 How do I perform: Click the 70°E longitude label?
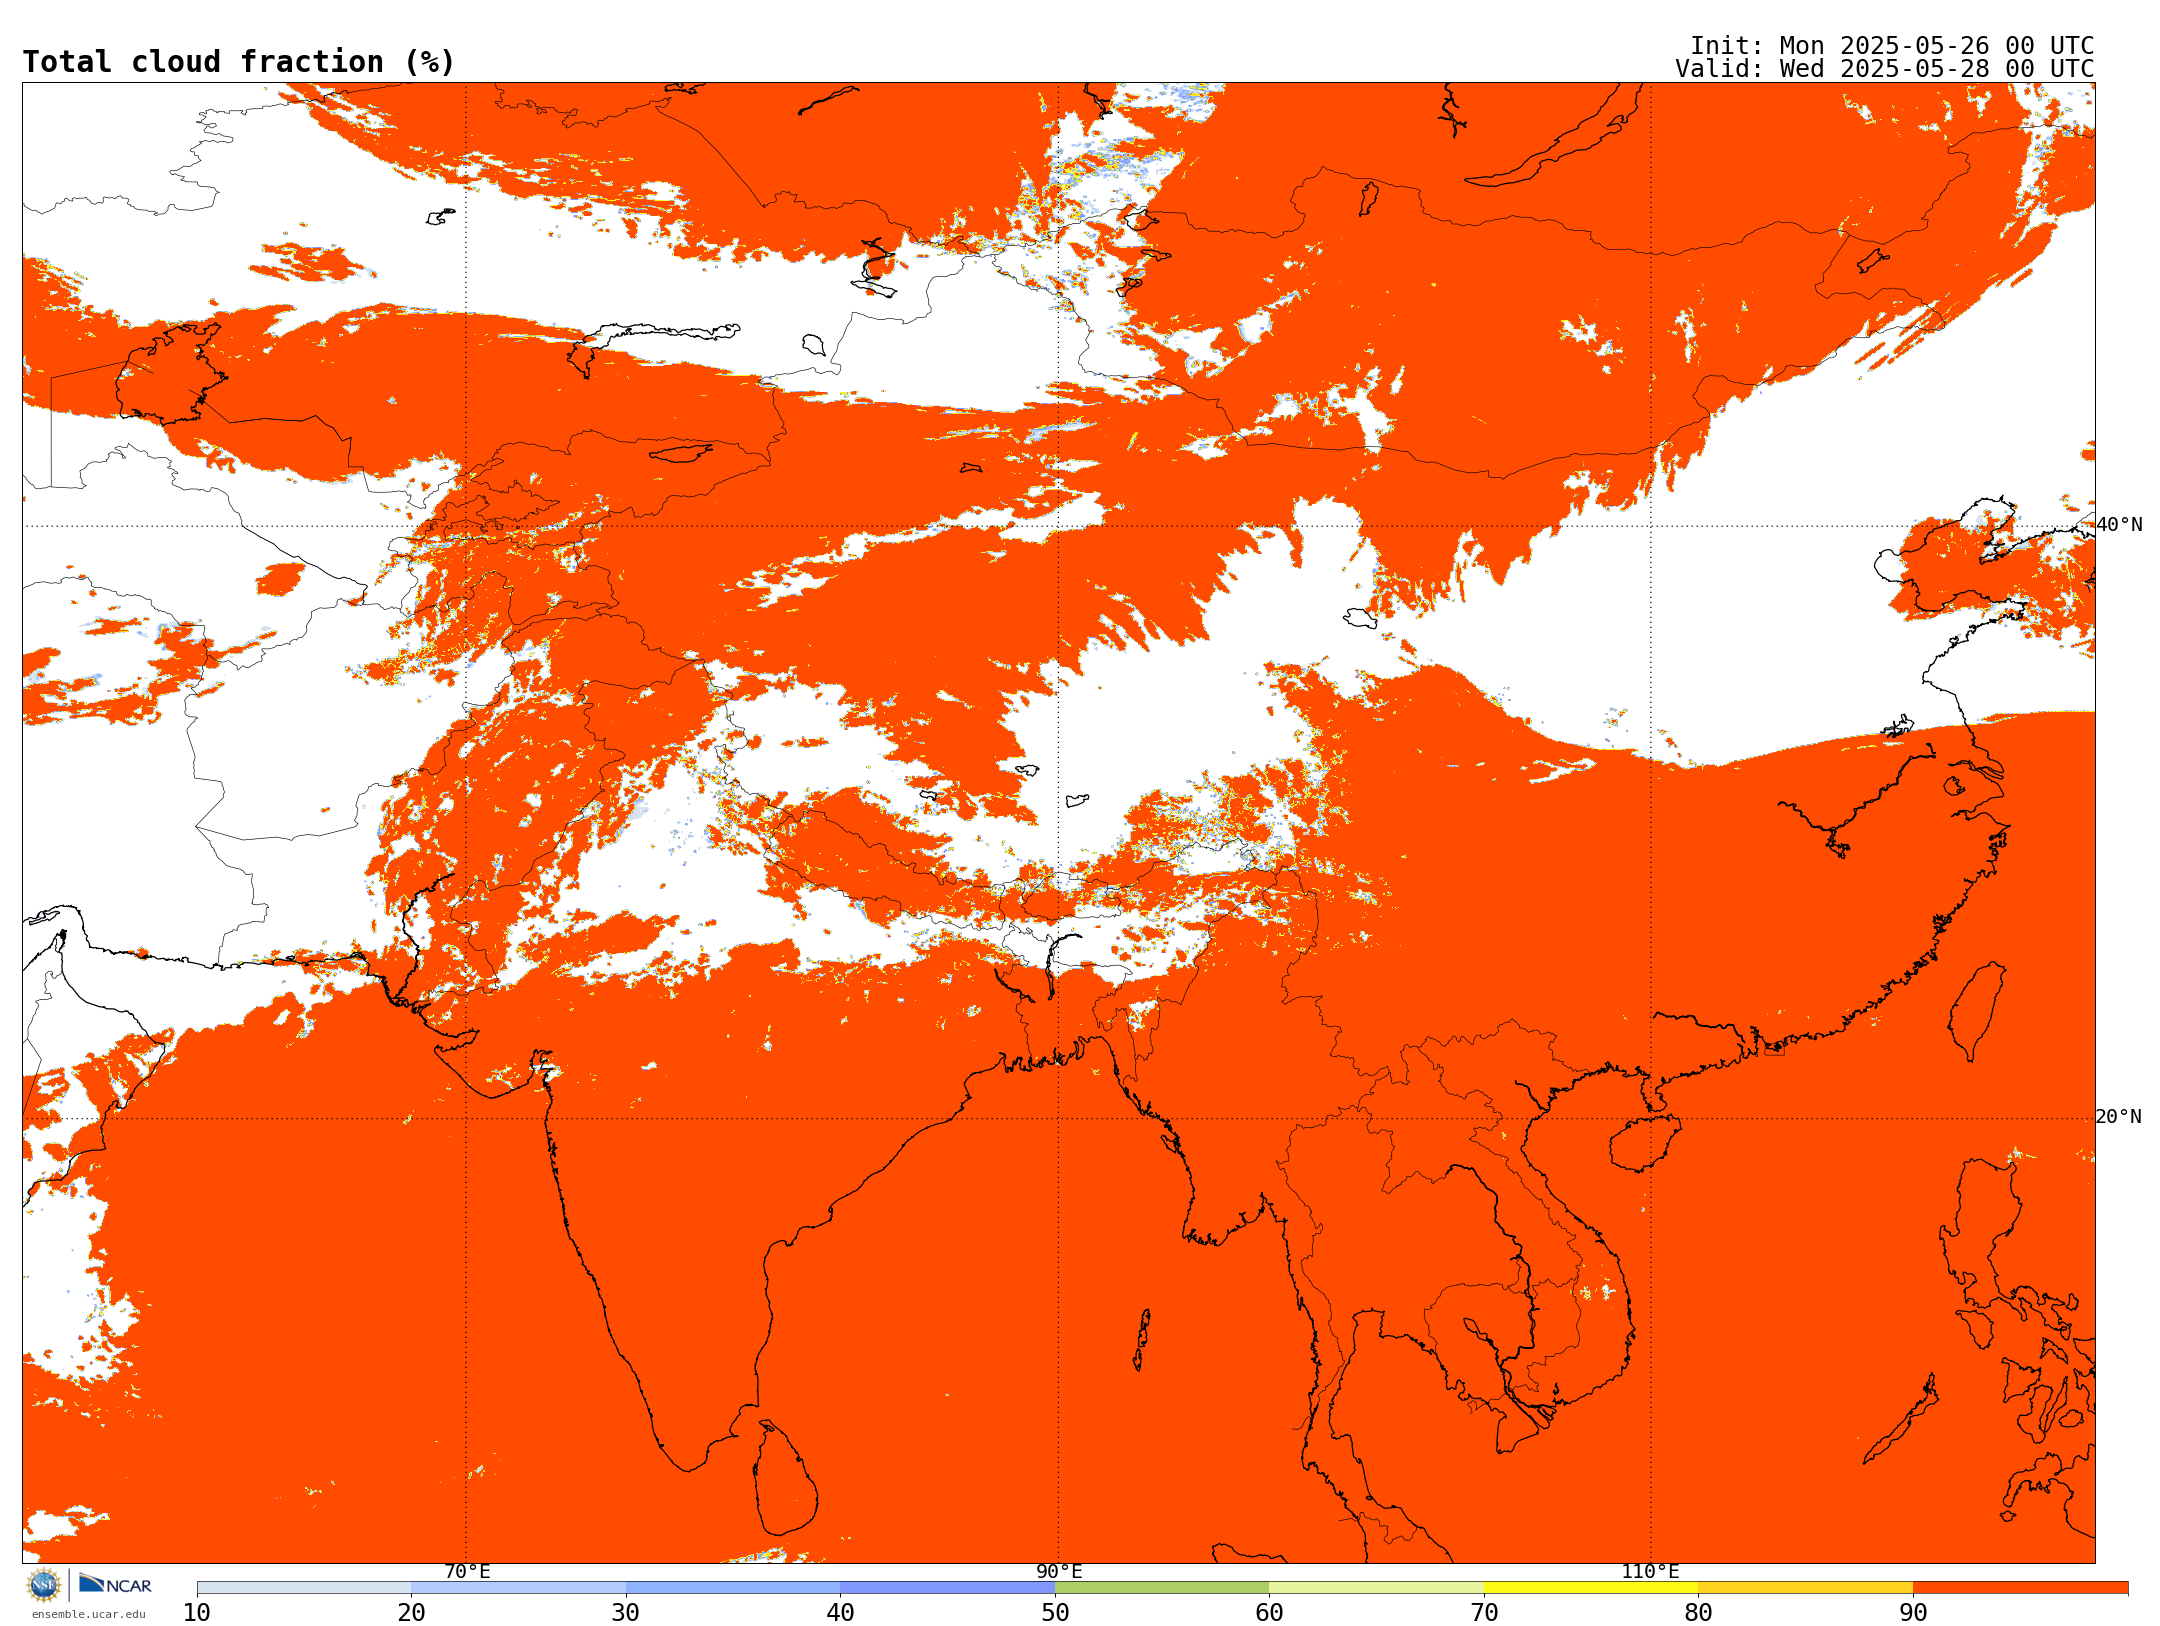tap(467, 1572)
